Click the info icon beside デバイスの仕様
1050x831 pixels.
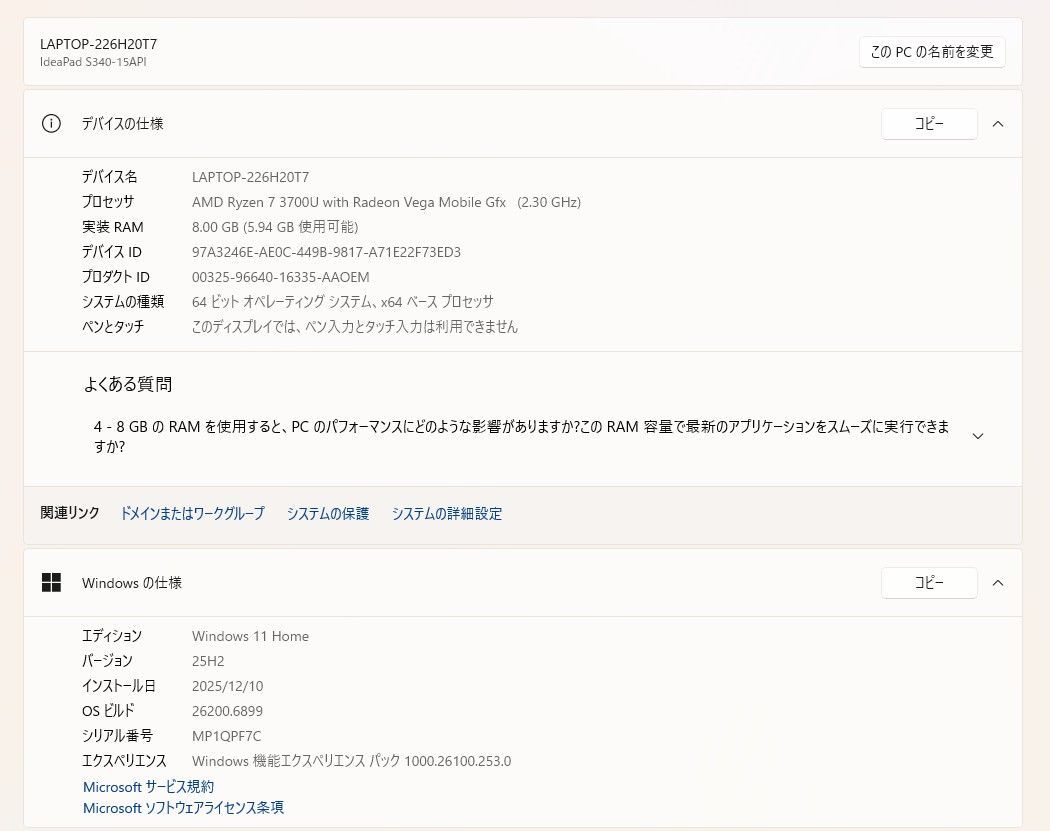(51, 124)
